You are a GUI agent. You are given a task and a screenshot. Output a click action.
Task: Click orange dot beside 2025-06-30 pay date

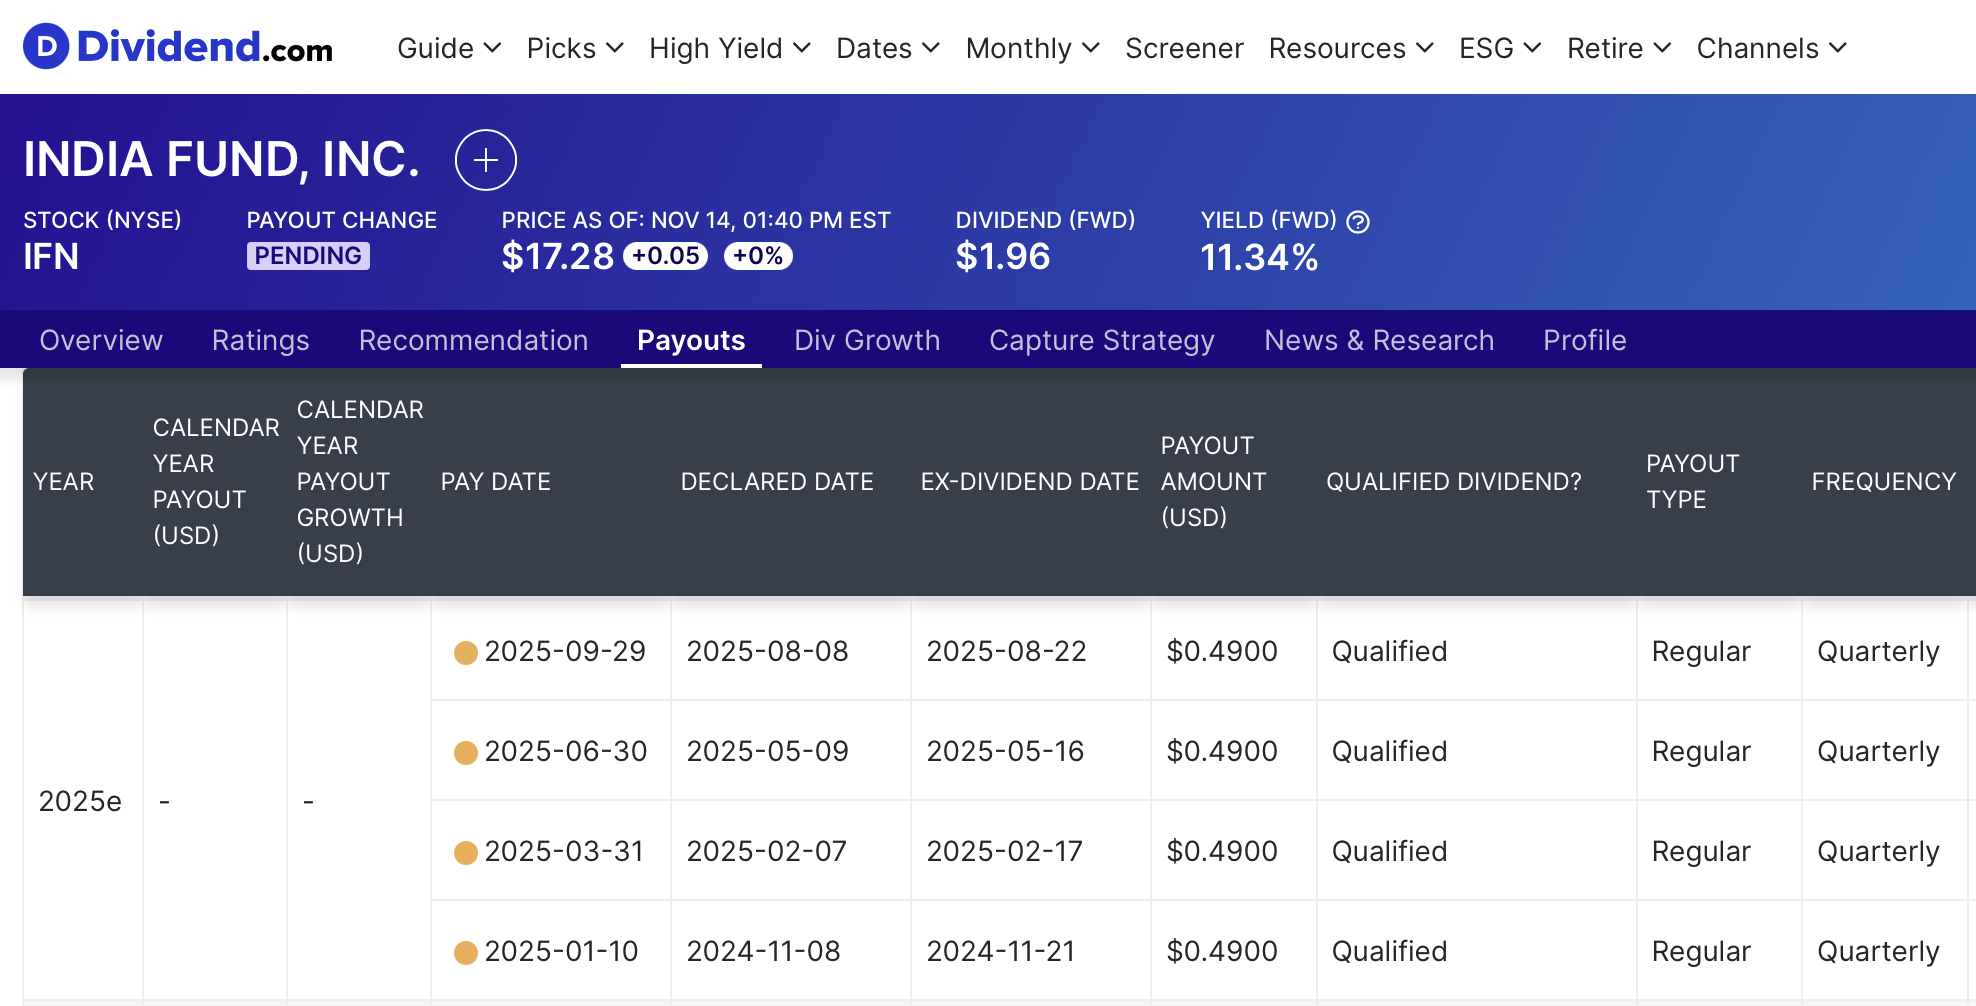tap(465, 753)
